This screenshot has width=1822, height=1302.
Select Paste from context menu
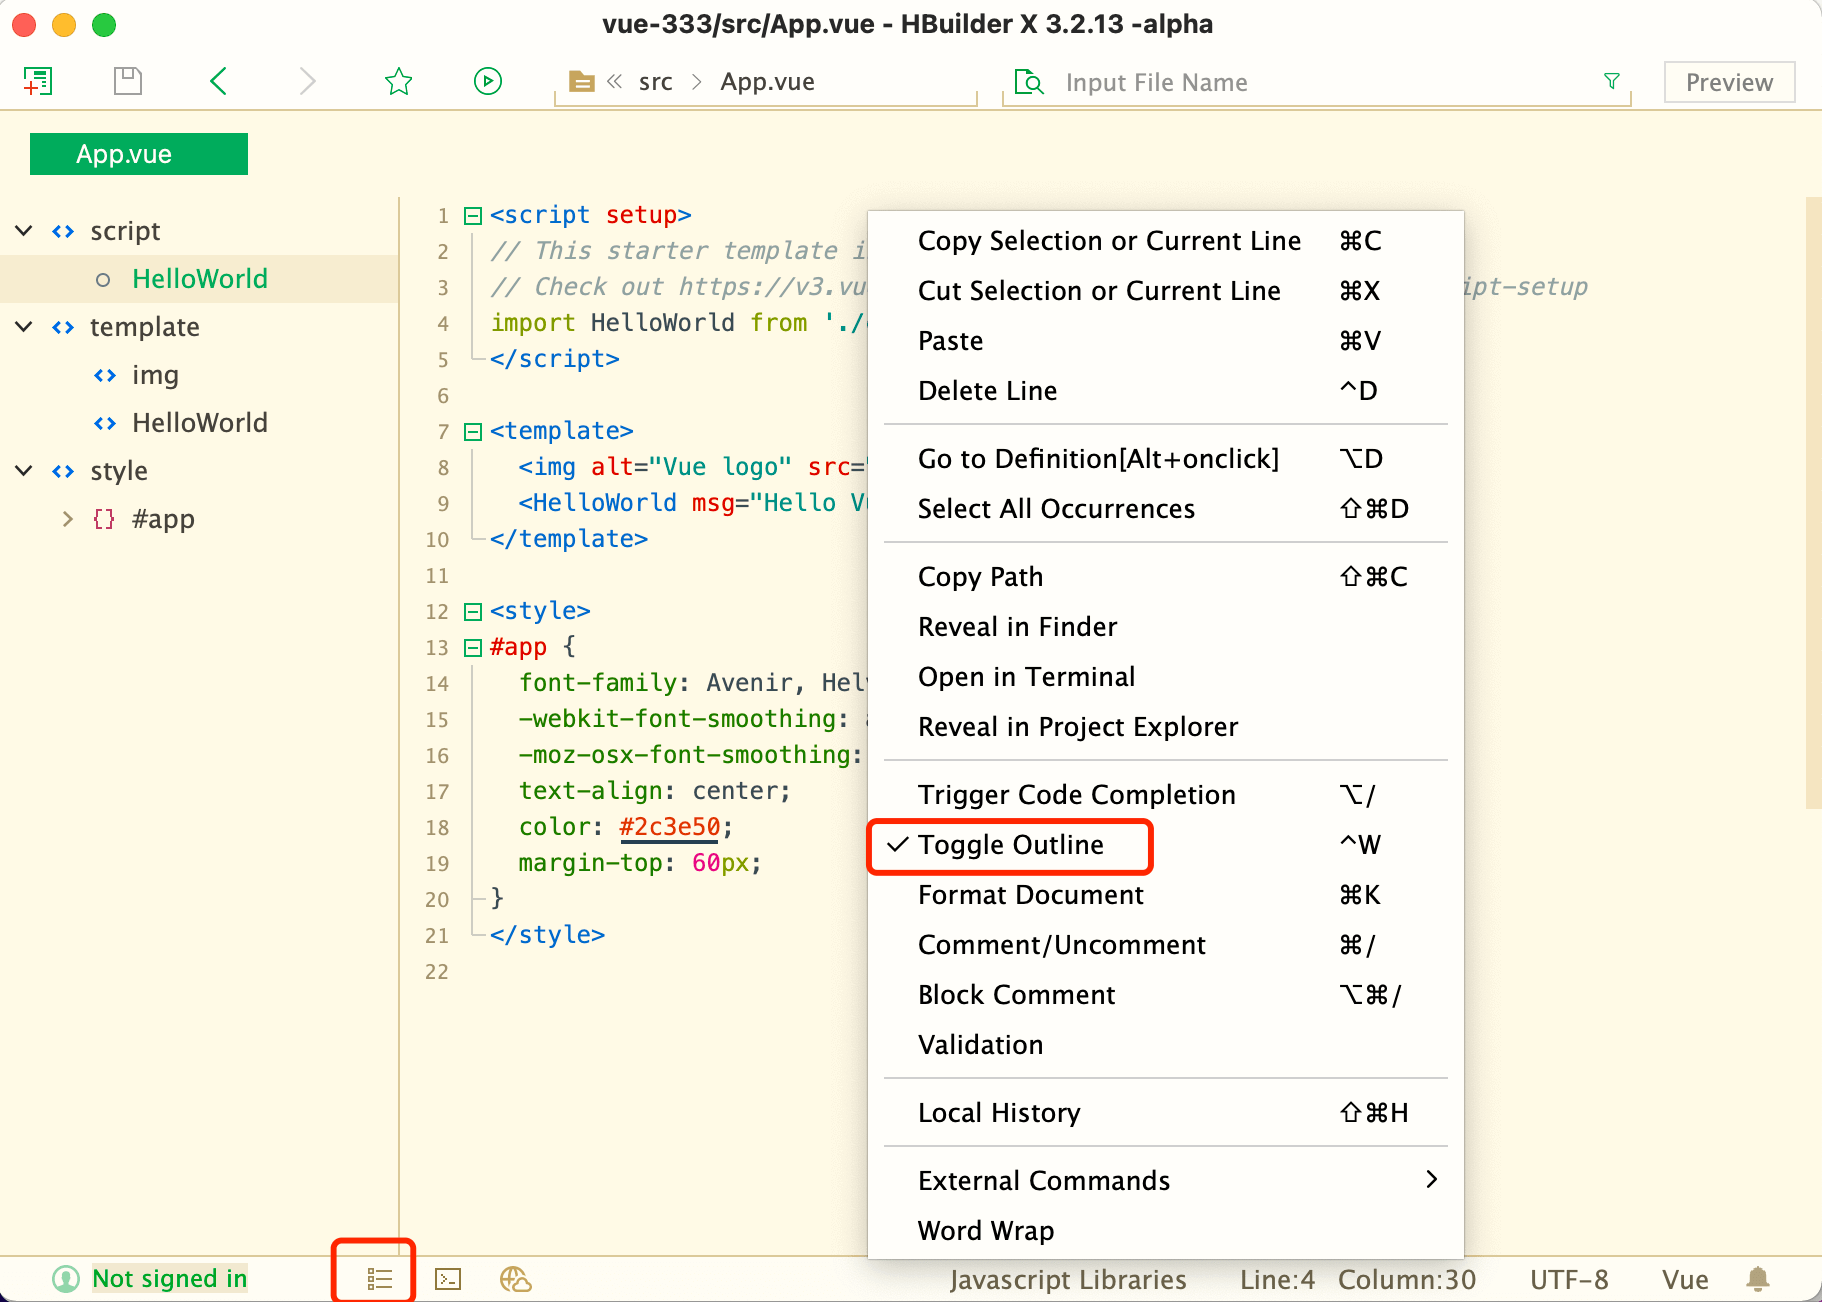[1166, 341]
